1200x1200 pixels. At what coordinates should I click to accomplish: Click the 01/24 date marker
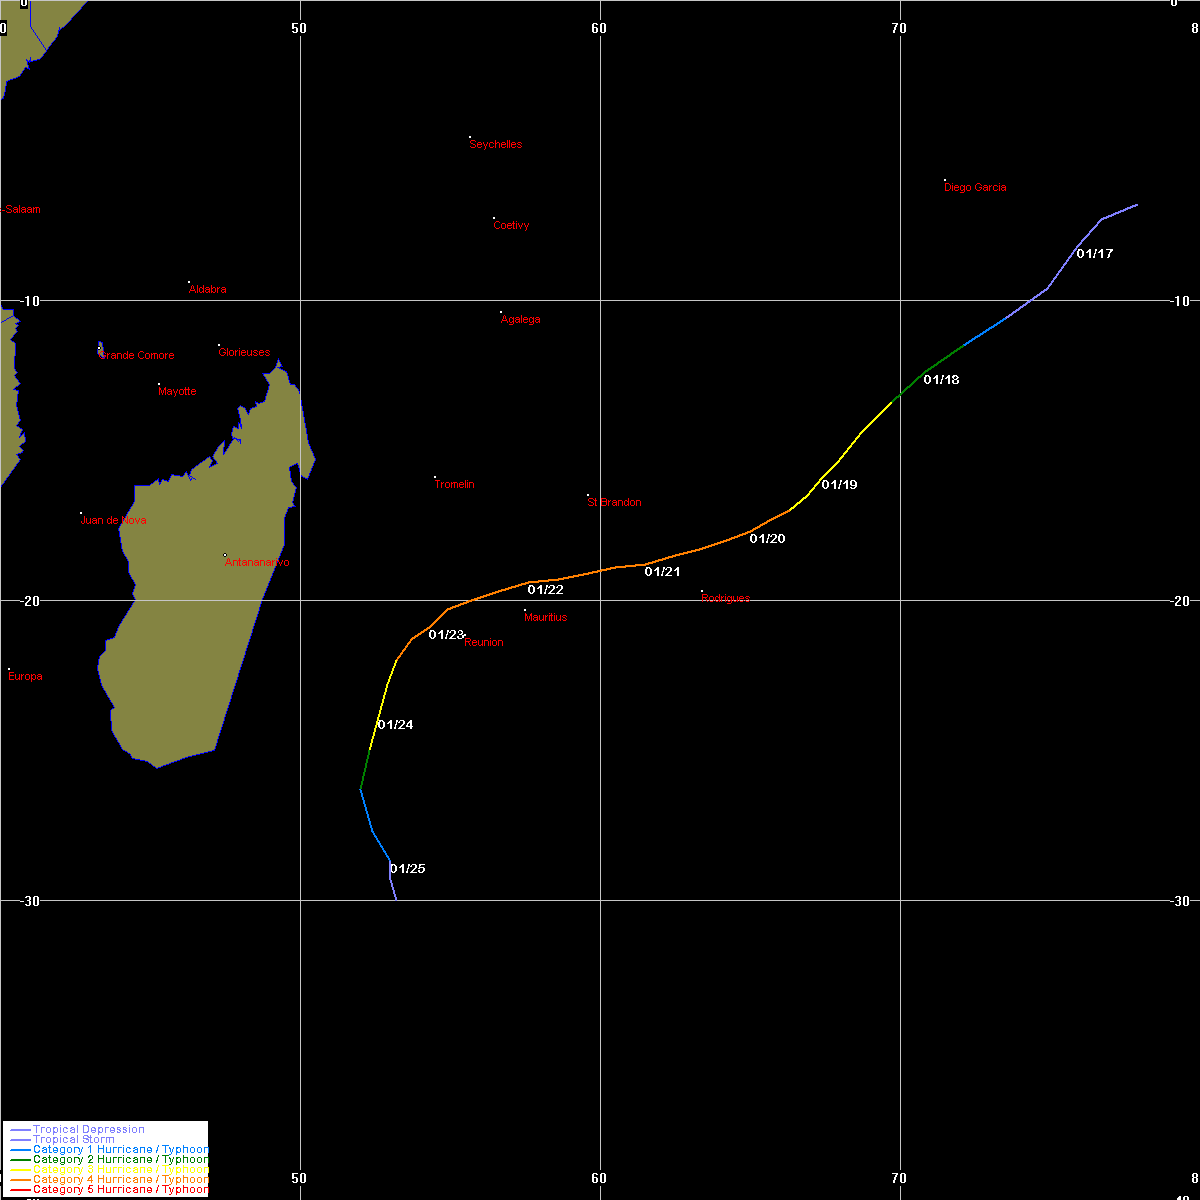tap(395, 725)
